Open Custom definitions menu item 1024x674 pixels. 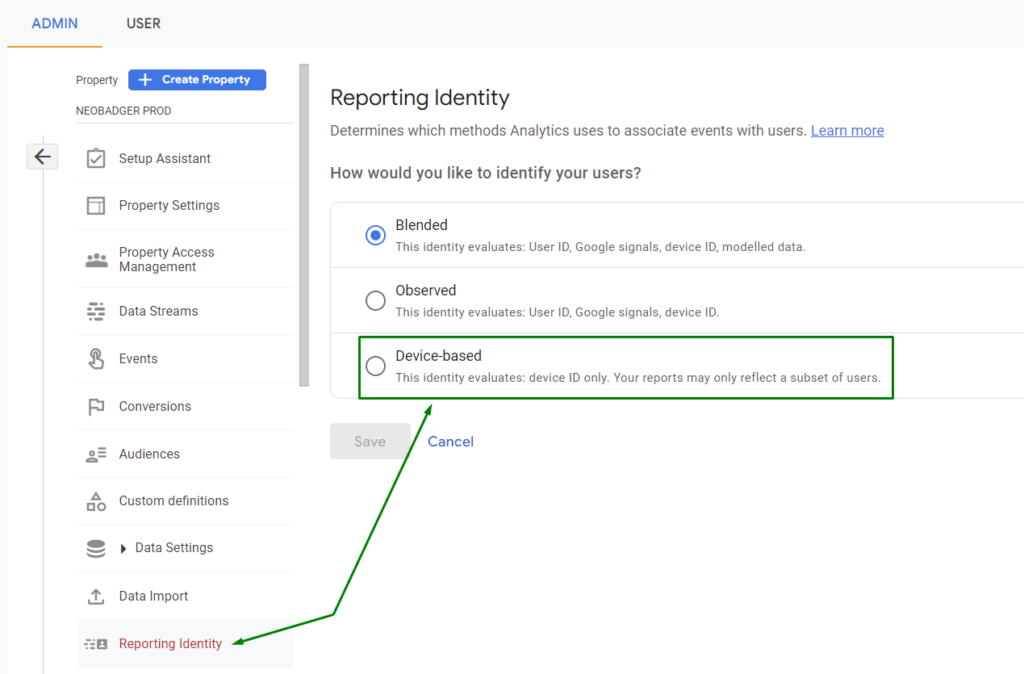pos(185,501)
